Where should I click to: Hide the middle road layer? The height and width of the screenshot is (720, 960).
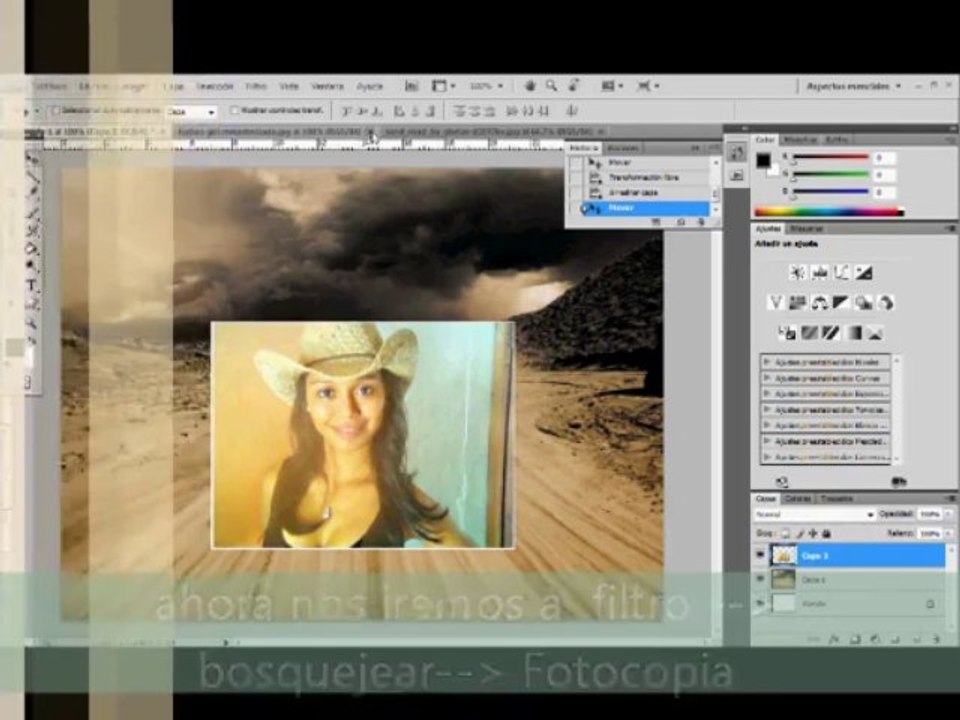[760, 579]
